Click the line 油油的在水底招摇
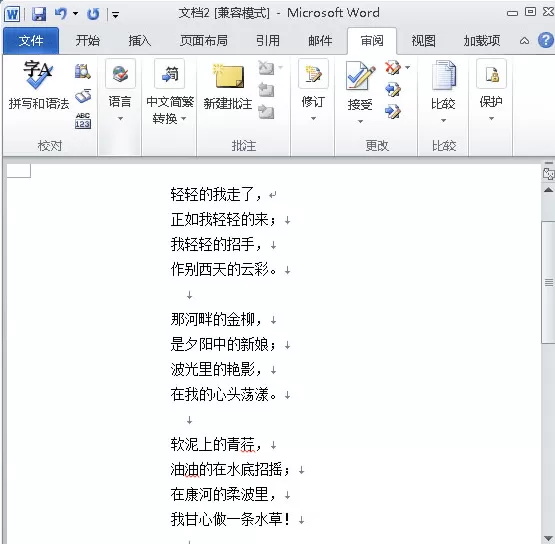The width and height of the screenshot is (555, 544). click(230, 469)
